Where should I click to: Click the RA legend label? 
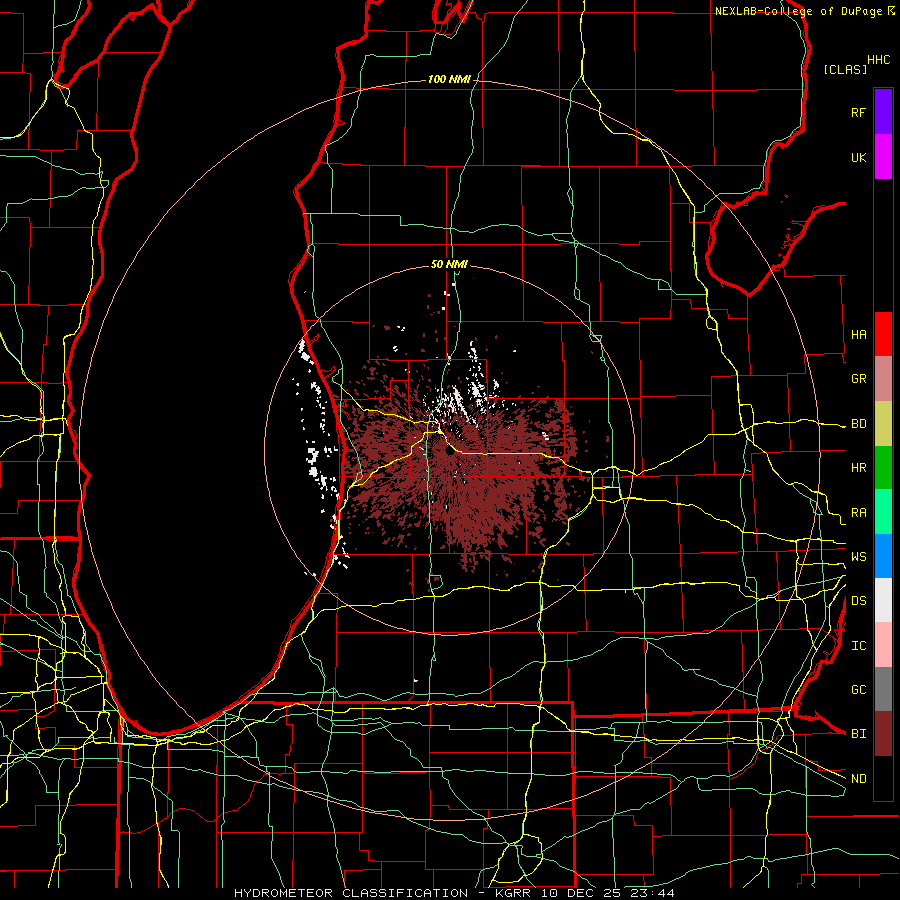(x=858, y=512)
